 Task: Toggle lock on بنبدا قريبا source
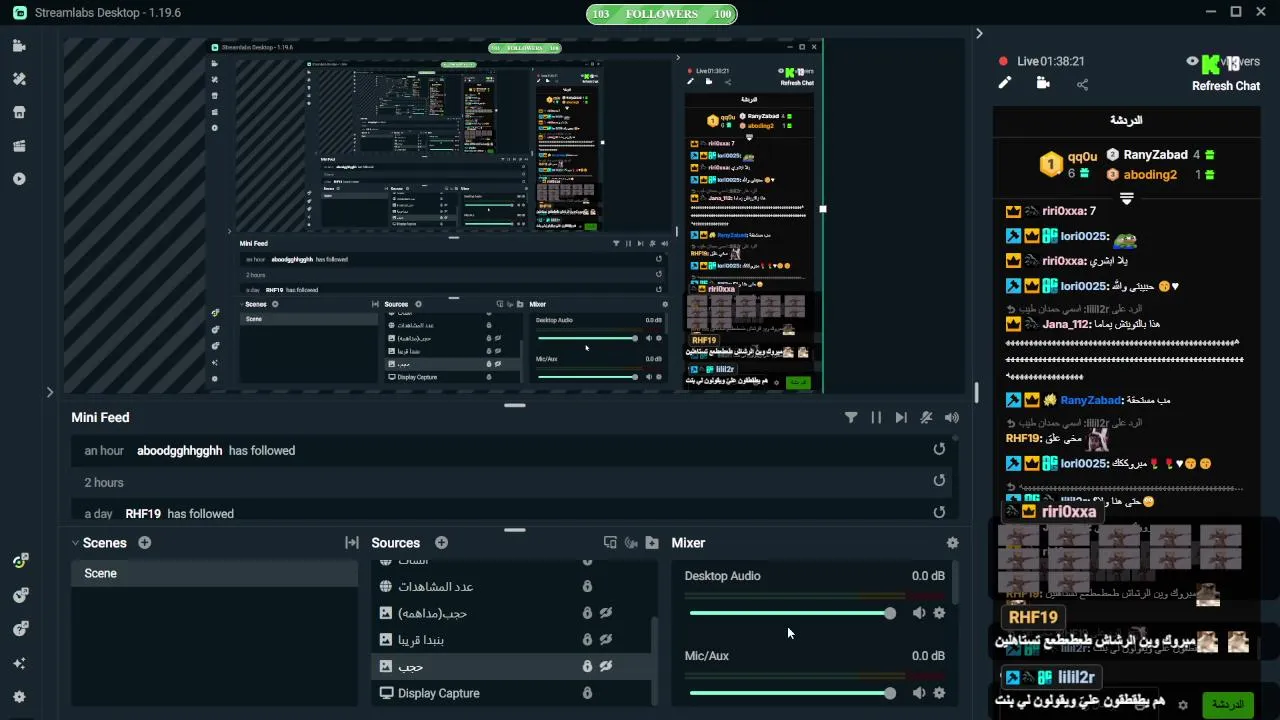pos(588,640)
